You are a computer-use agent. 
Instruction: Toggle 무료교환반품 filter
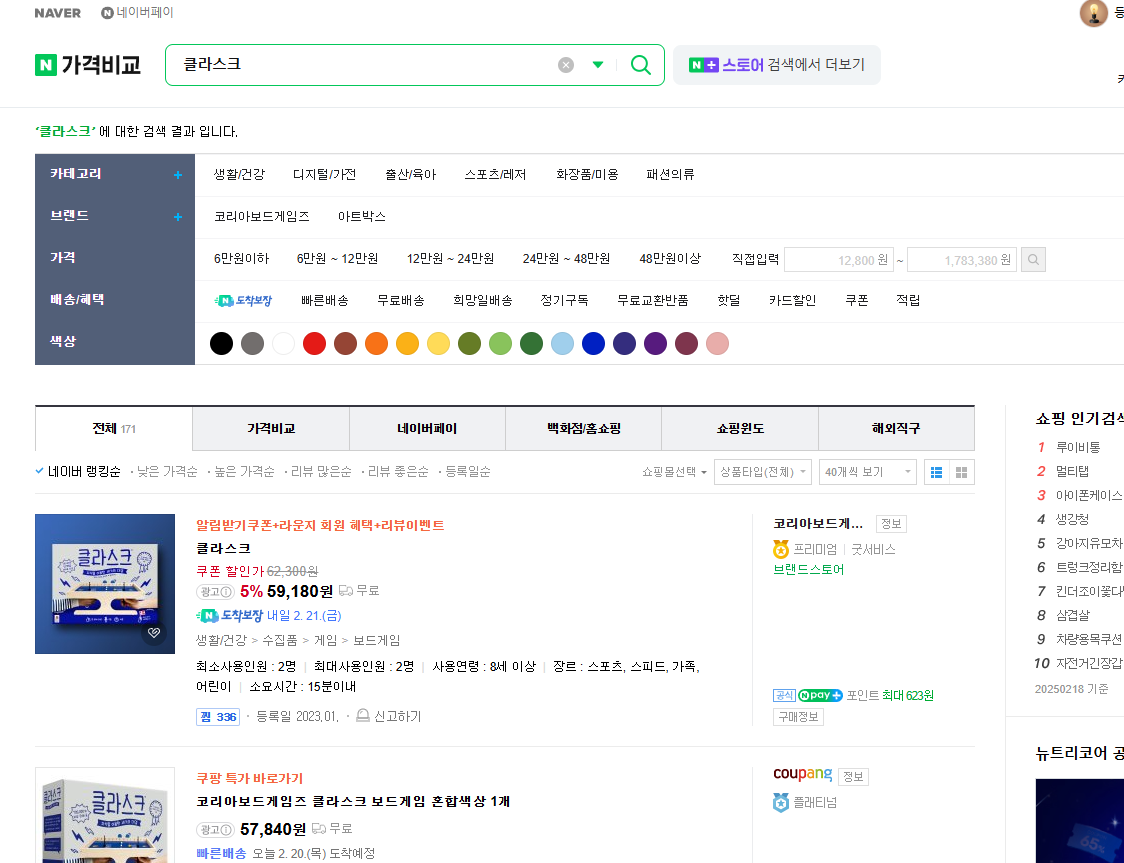coord(652,301)
